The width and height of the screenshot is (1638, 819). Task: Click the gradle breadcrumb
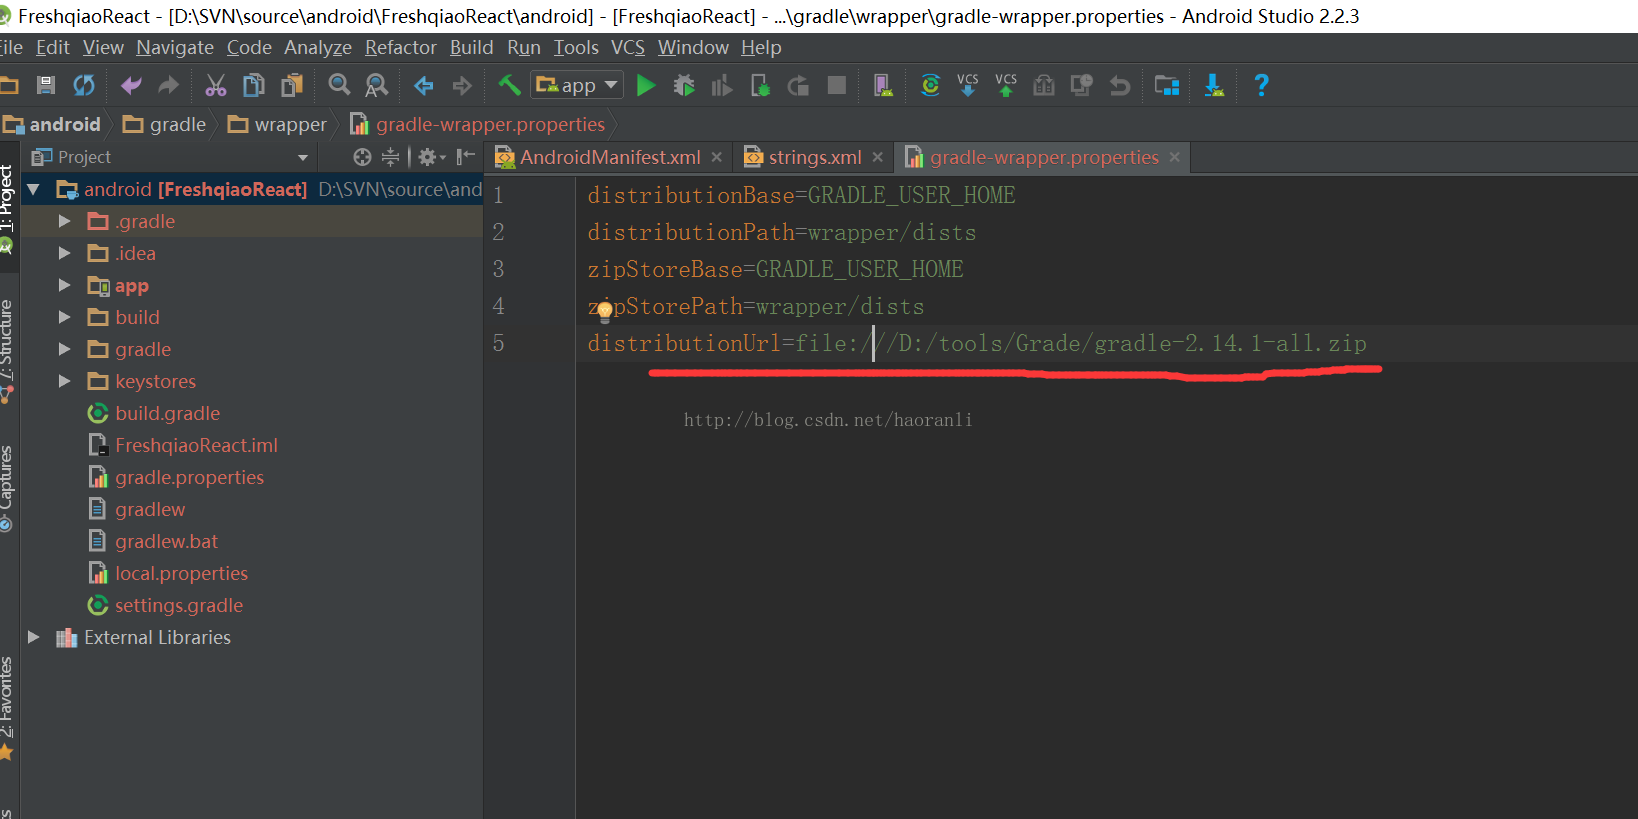[164, 124]
